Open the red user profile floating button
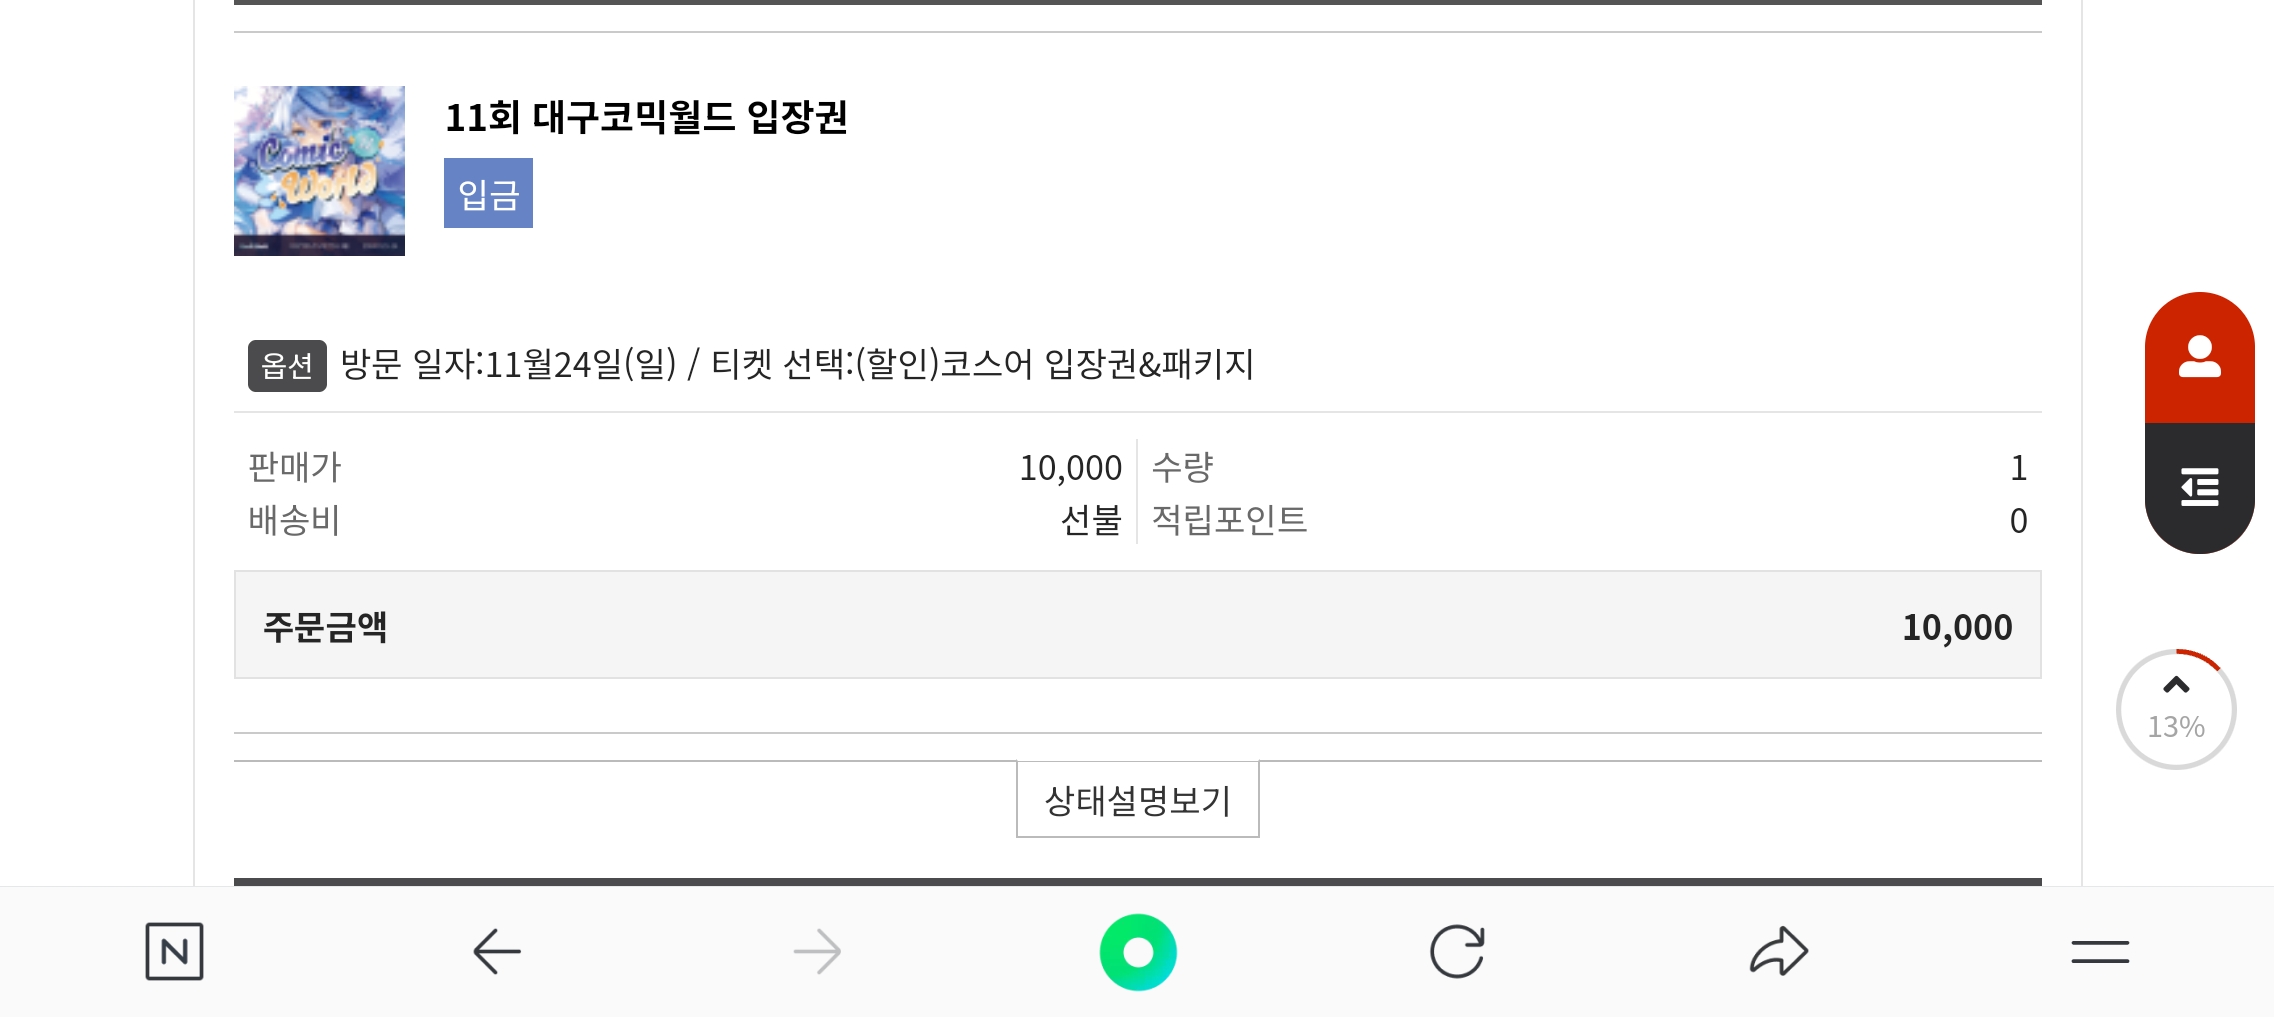 [2199, 358]
